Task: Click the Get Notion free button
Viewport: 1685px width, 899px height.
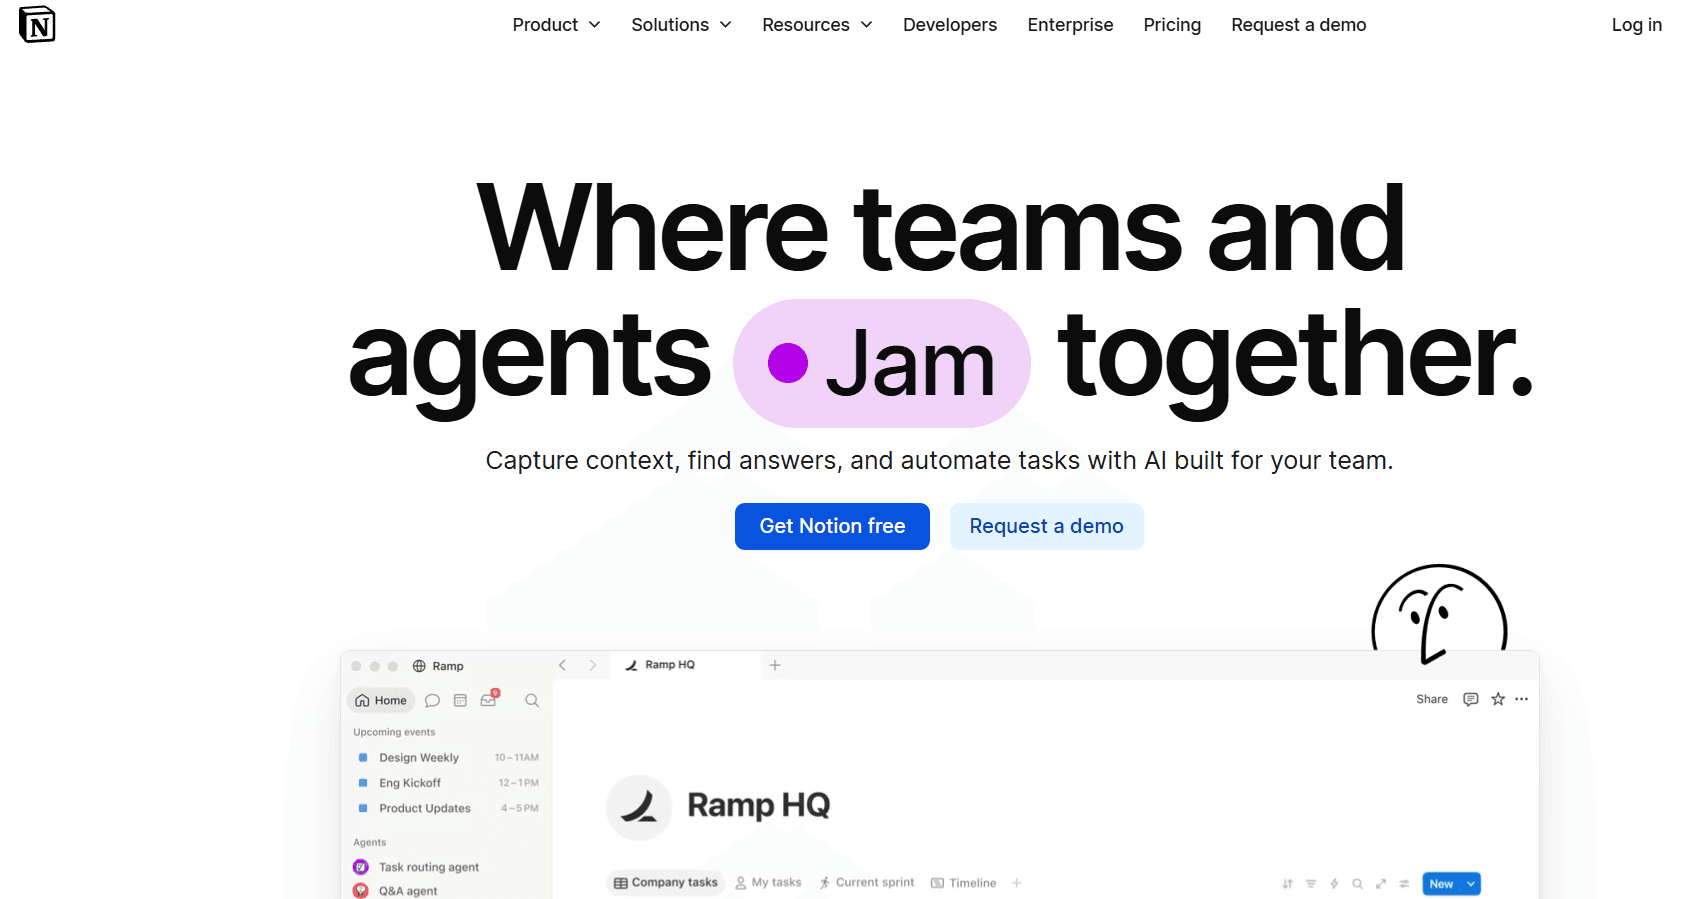Action: [x=832, y=526]
